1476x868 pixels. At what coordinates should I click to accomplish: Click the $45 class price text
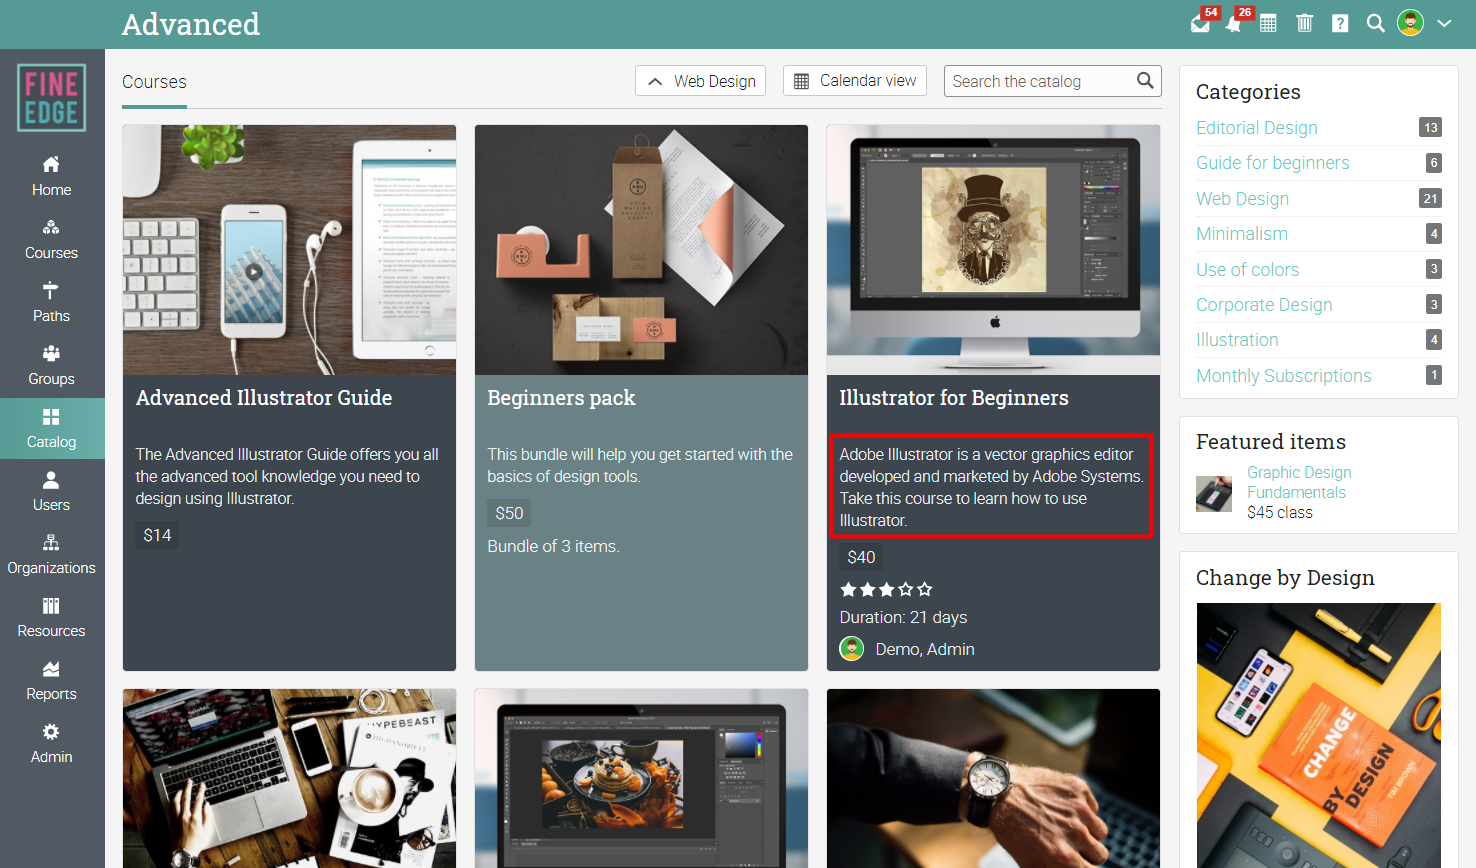tap(1280, 512)
